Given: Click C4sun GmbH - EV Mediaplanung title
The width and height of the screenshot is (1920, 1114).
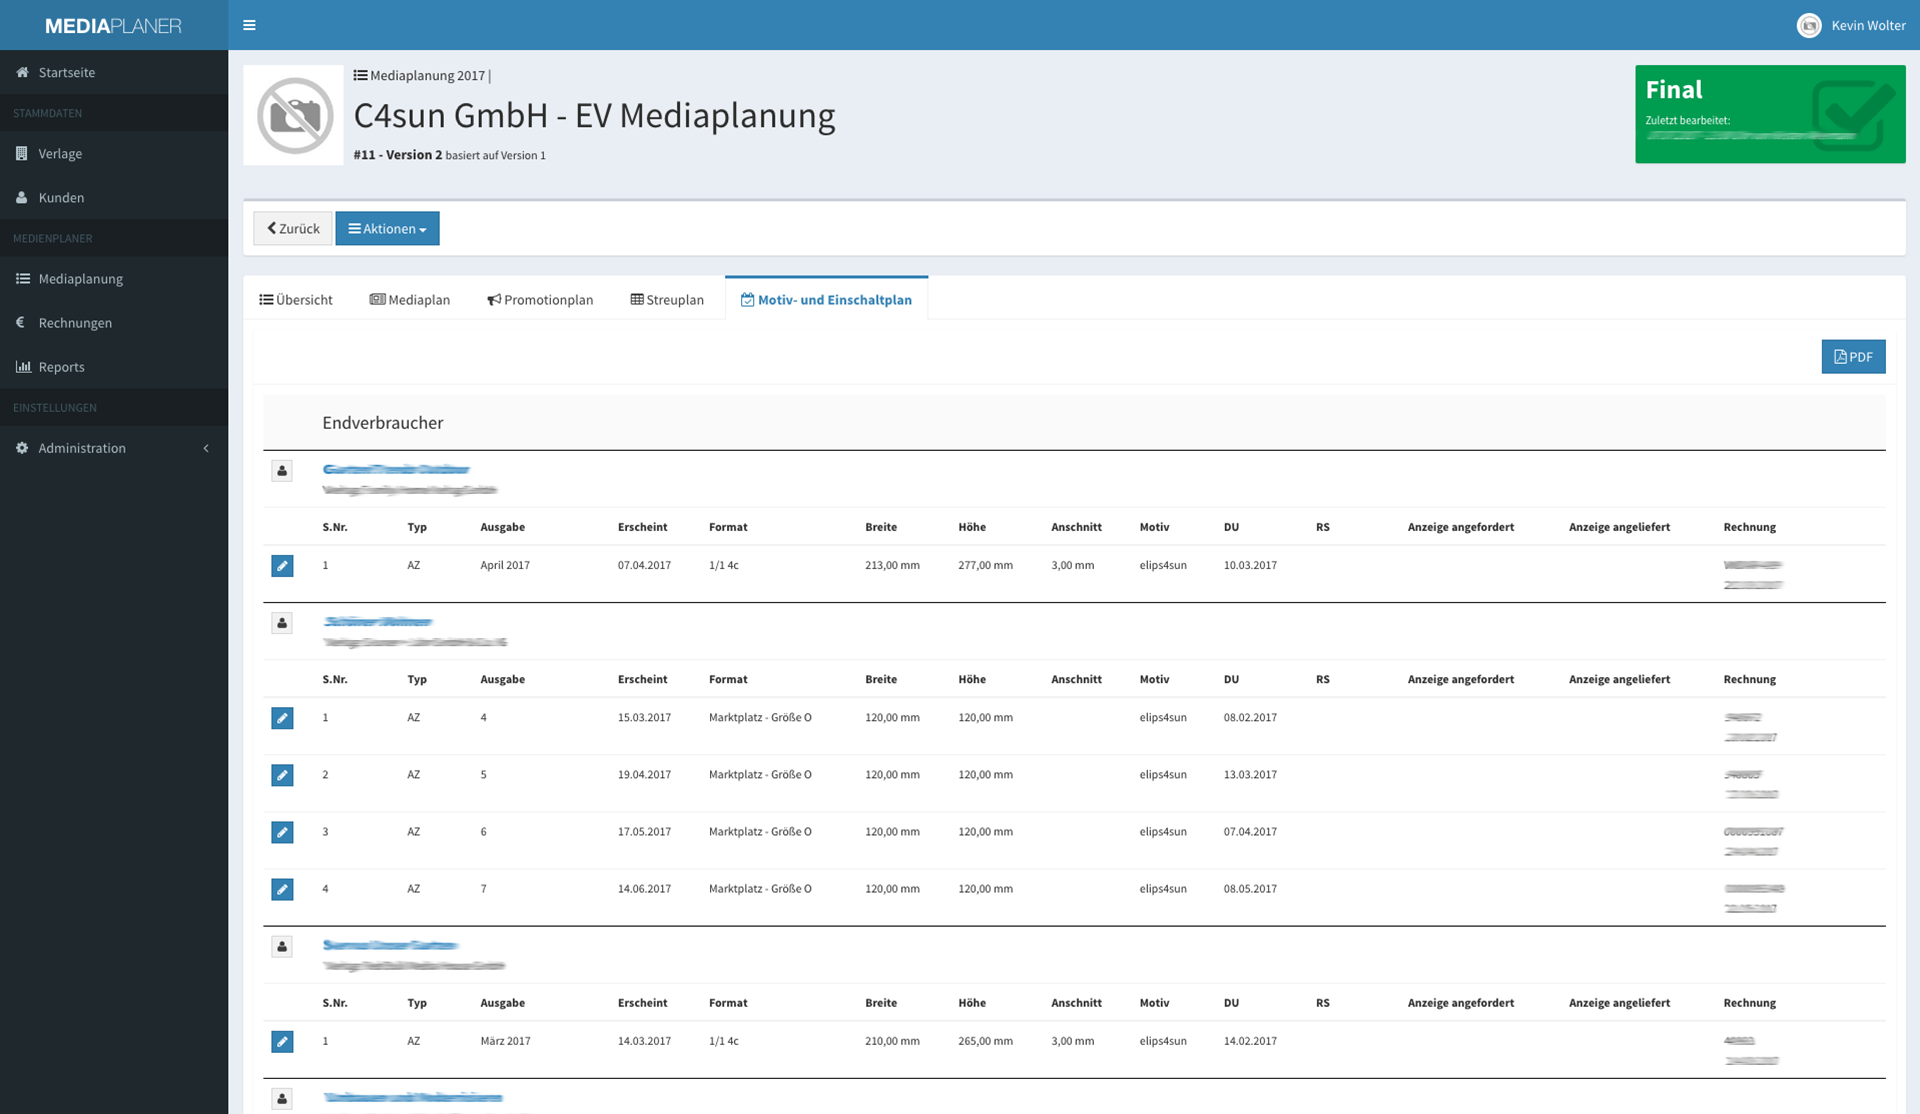Looking at the screenshot, I should point(594,116).
